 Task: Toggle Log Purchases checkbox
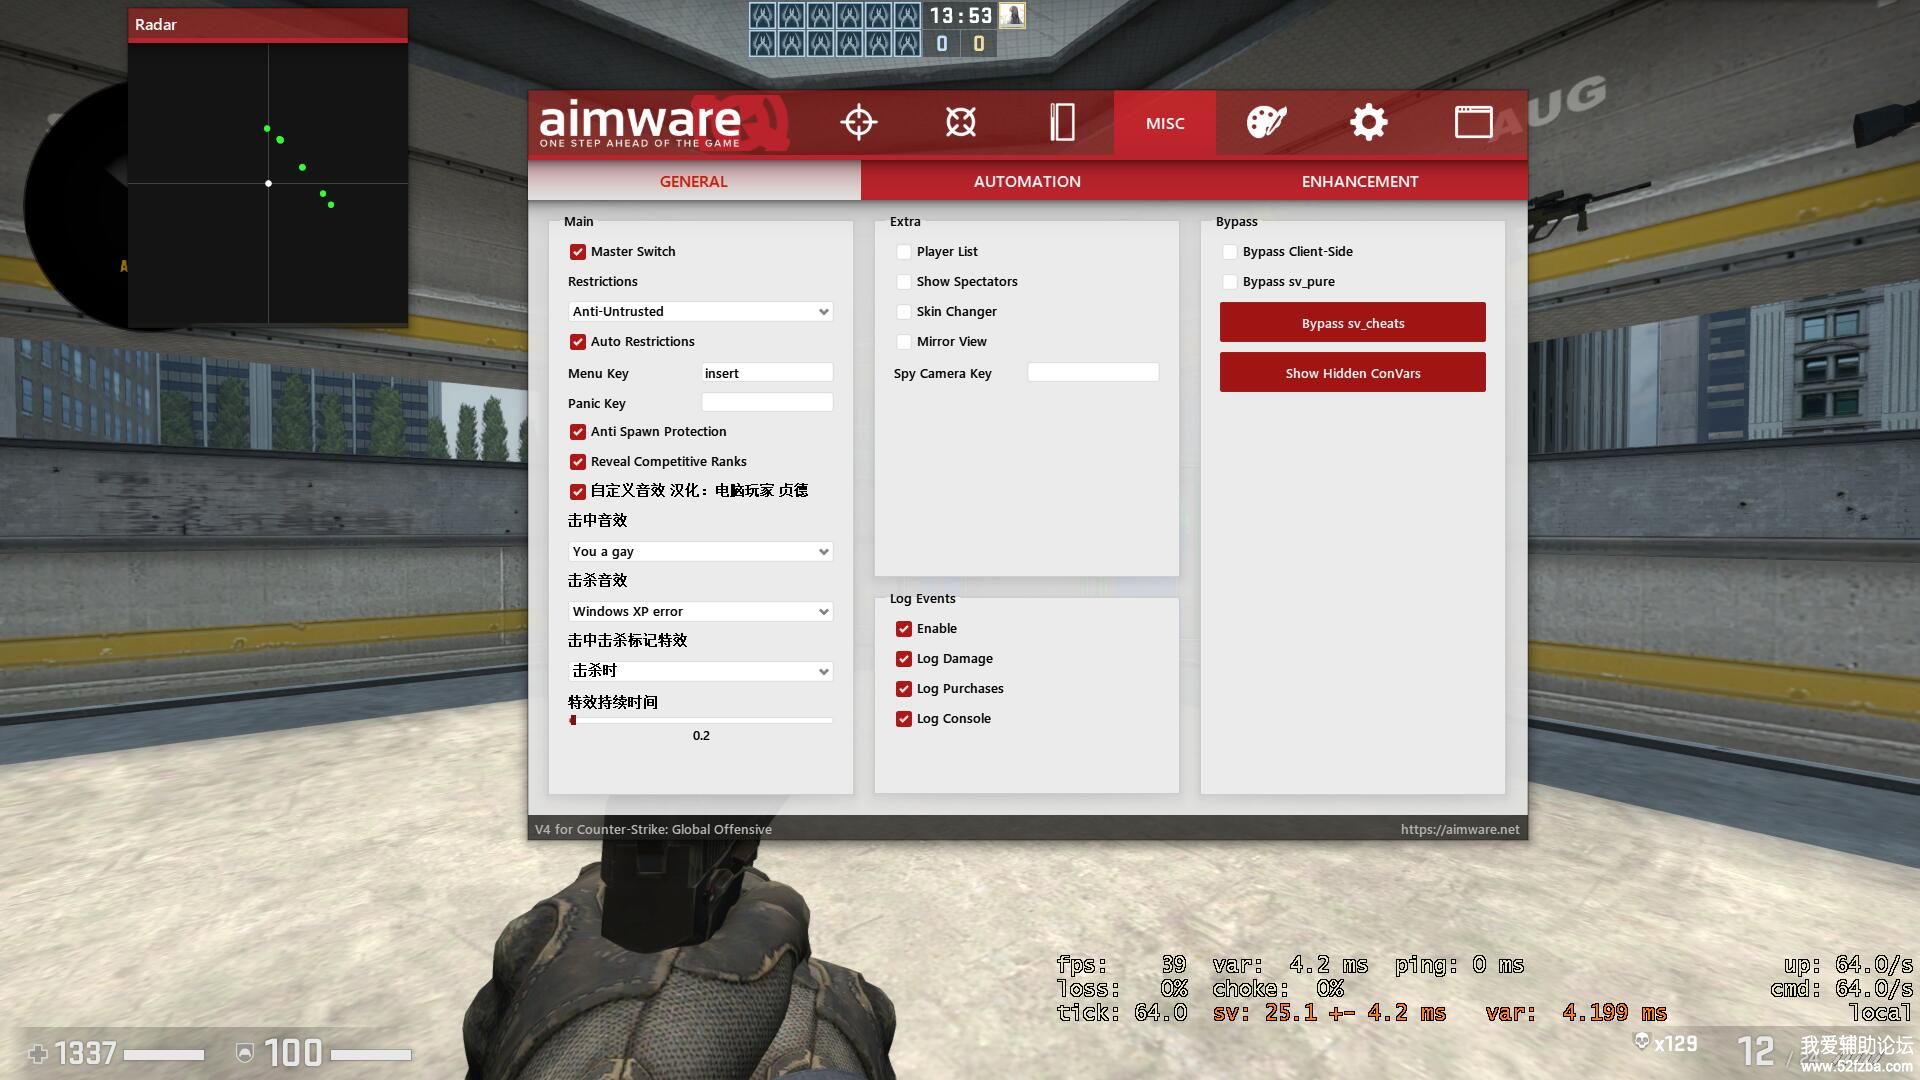[x=904, y=689]
